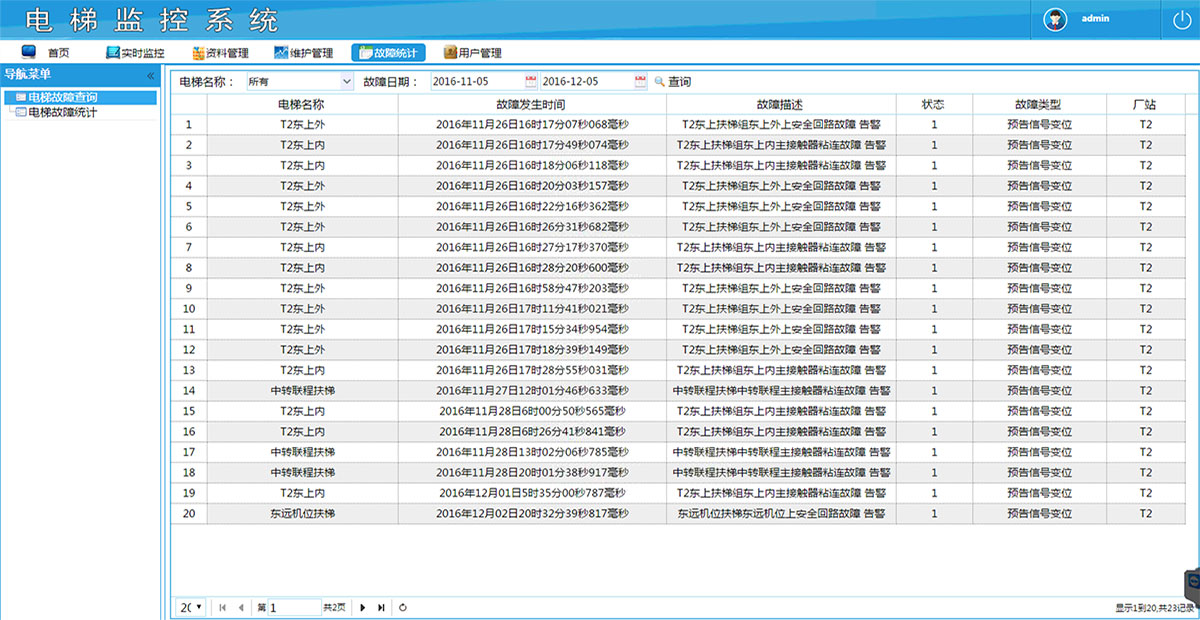The image size is (1200, 620).
Task: Open the 实时监控 menu
Action: (x=135, y=53)
